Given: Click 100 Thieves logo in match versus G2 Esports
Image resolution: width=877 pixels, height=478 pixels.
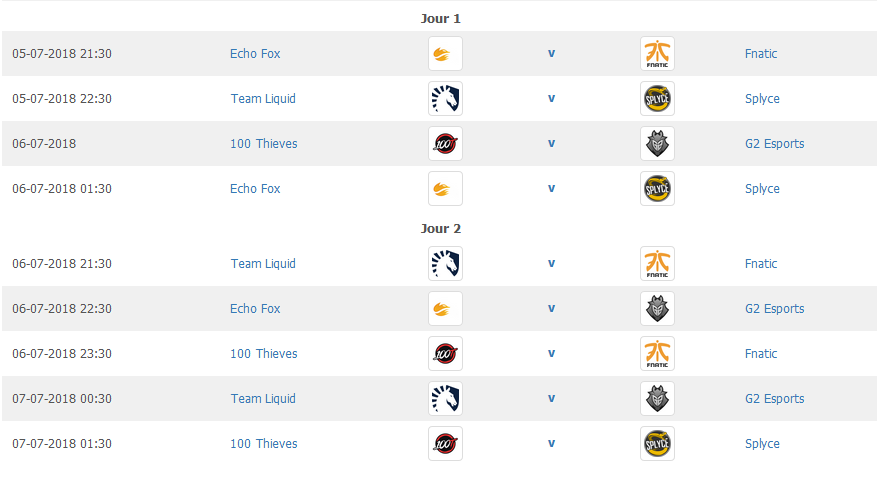Looking at the screenshot, I should click(x=445, y=144).
